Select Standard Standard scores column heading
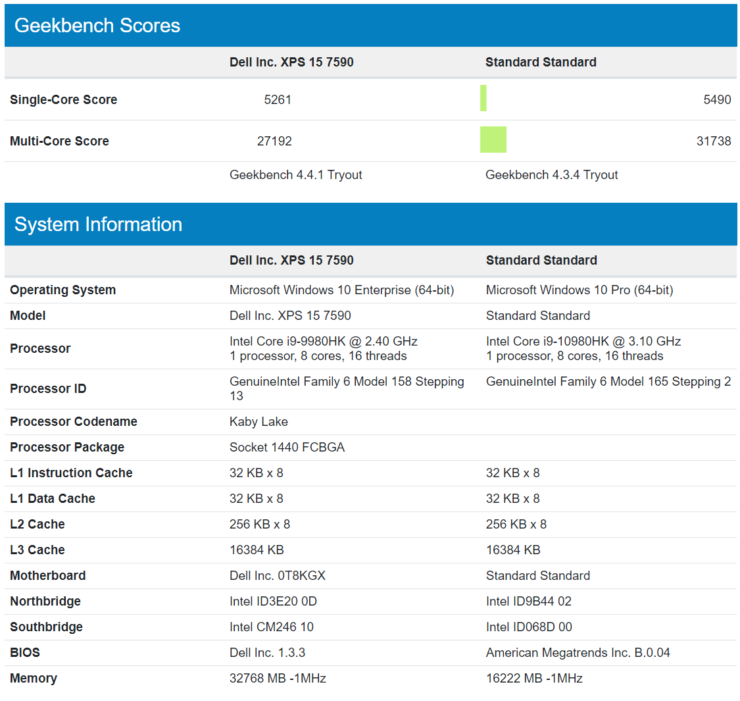Screen dimensions: 740x701 (541, 62)
